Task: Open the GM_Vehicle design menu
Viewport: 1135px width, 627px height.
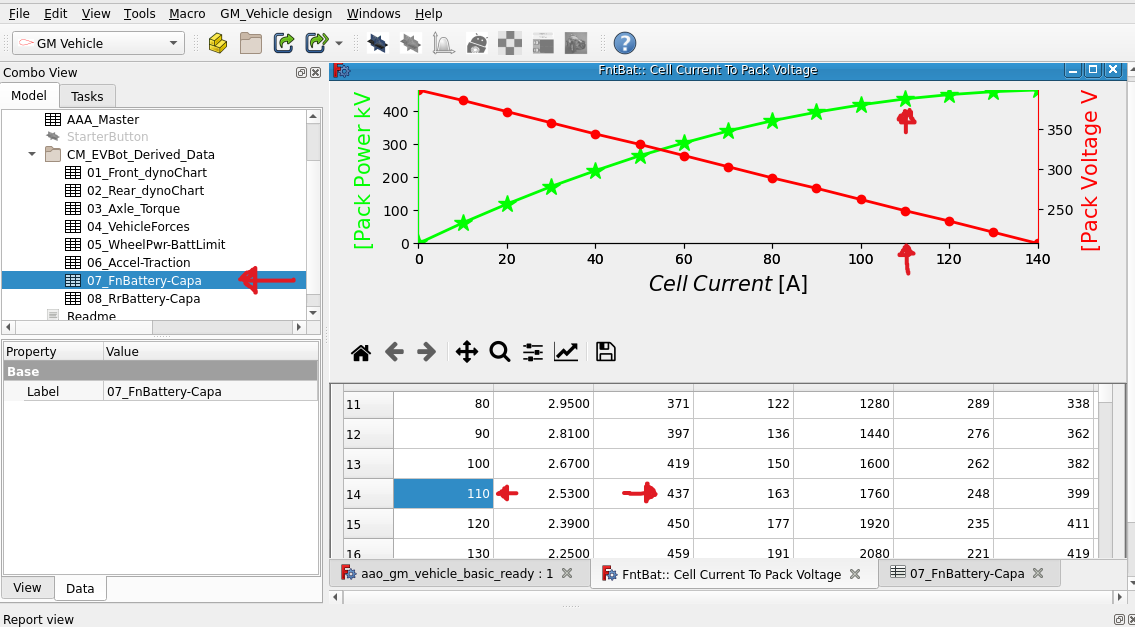Action: tap(276, 14)
